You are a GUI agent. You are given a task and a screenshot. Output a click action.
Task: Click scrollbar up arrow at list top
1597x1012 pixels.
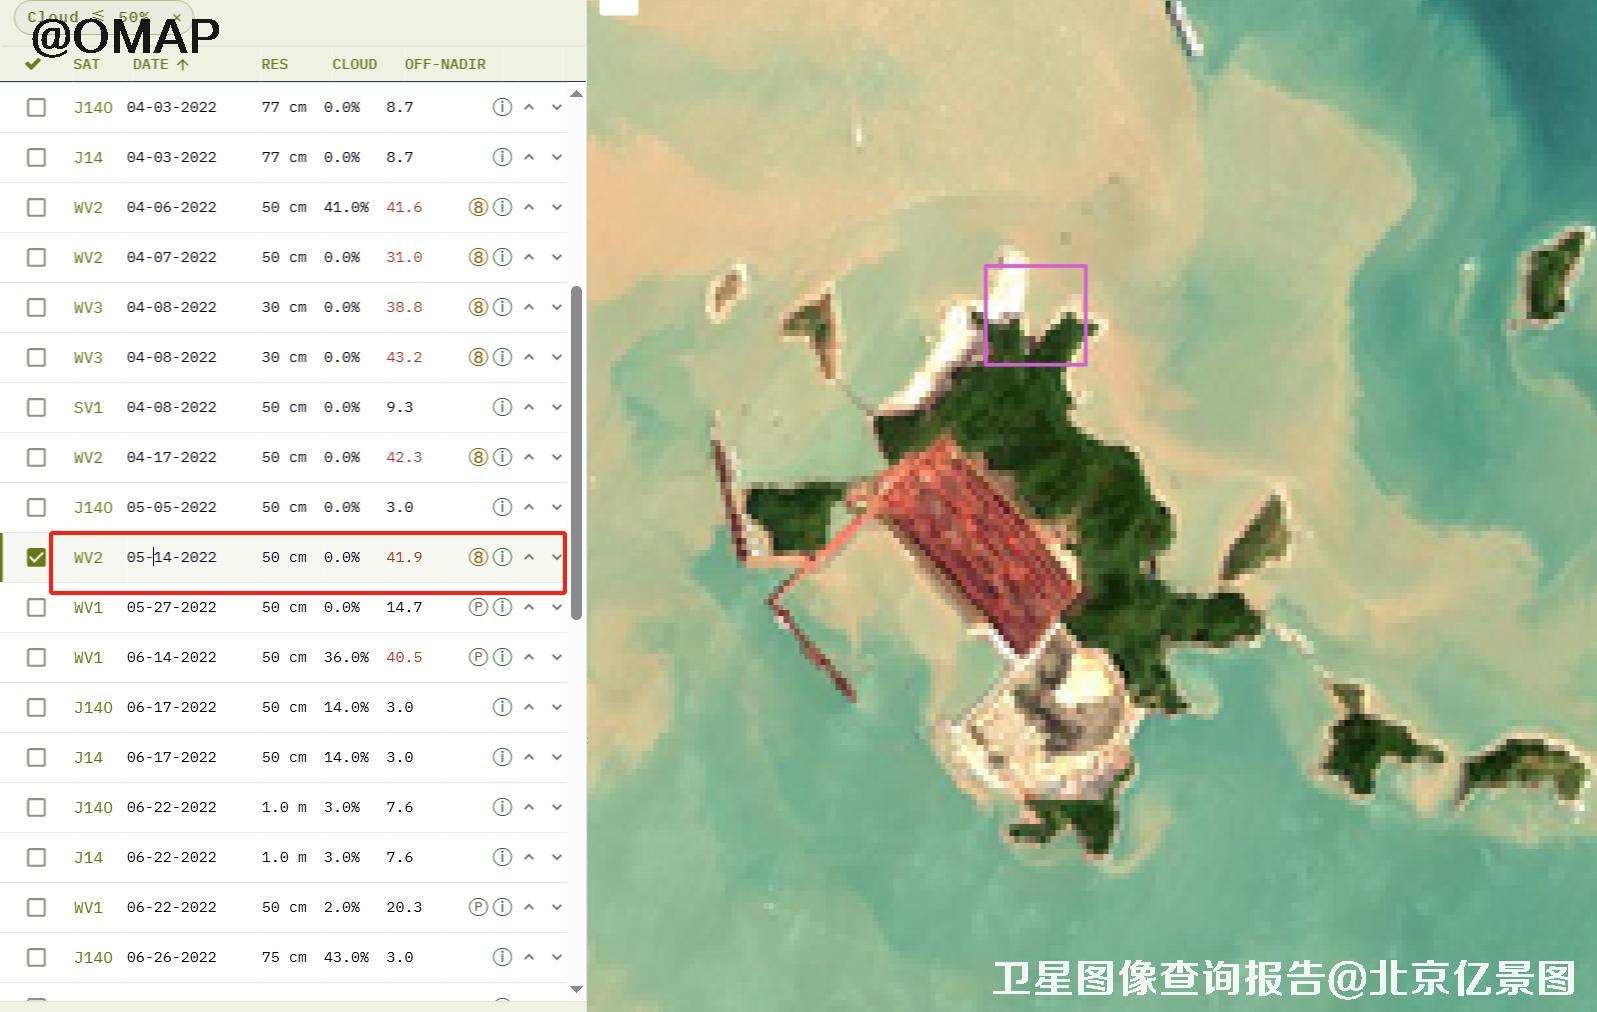(x=576, y=94)
